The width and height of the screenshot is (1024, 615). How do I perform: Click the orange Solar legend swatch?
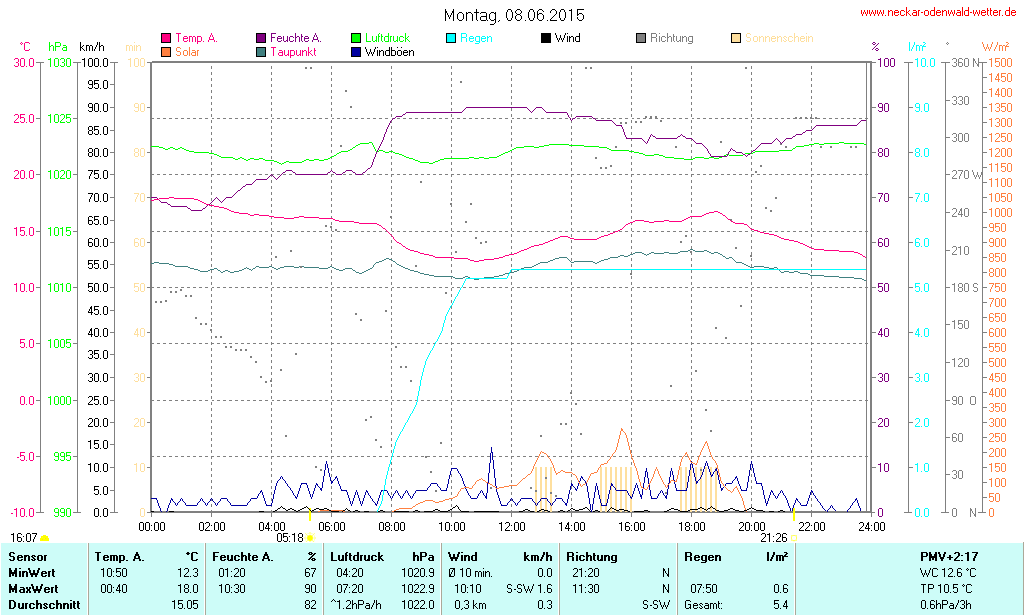click(x=166, y=51)
